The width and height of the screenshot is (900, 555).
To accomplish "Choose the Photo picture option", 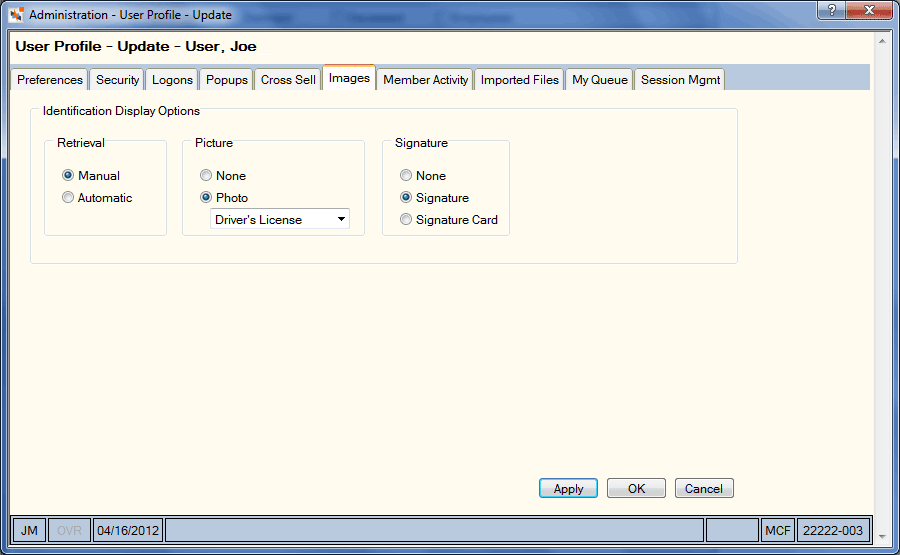I will pos(224,197).
